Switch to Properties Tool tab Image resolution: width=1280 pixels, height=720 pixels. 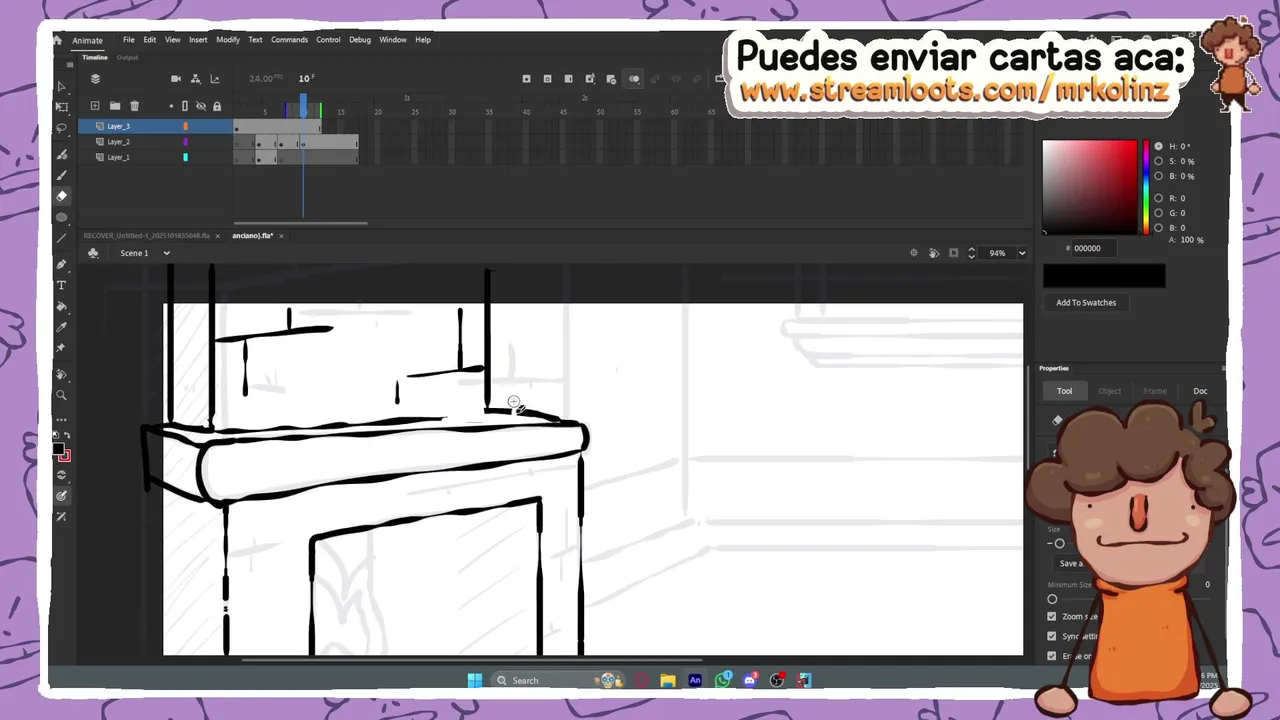tap(1064, 391)
